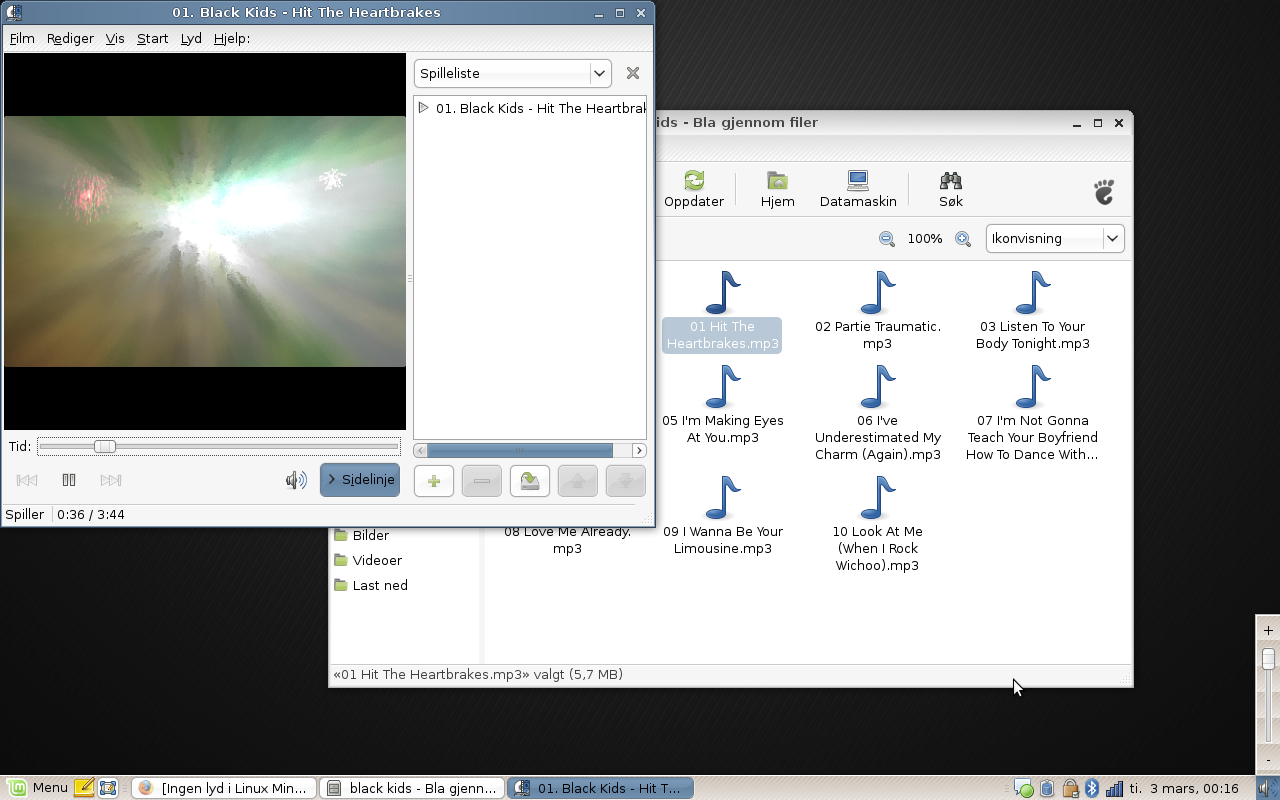Select the playlist entry 01. Black Kids

click(540, 108)
